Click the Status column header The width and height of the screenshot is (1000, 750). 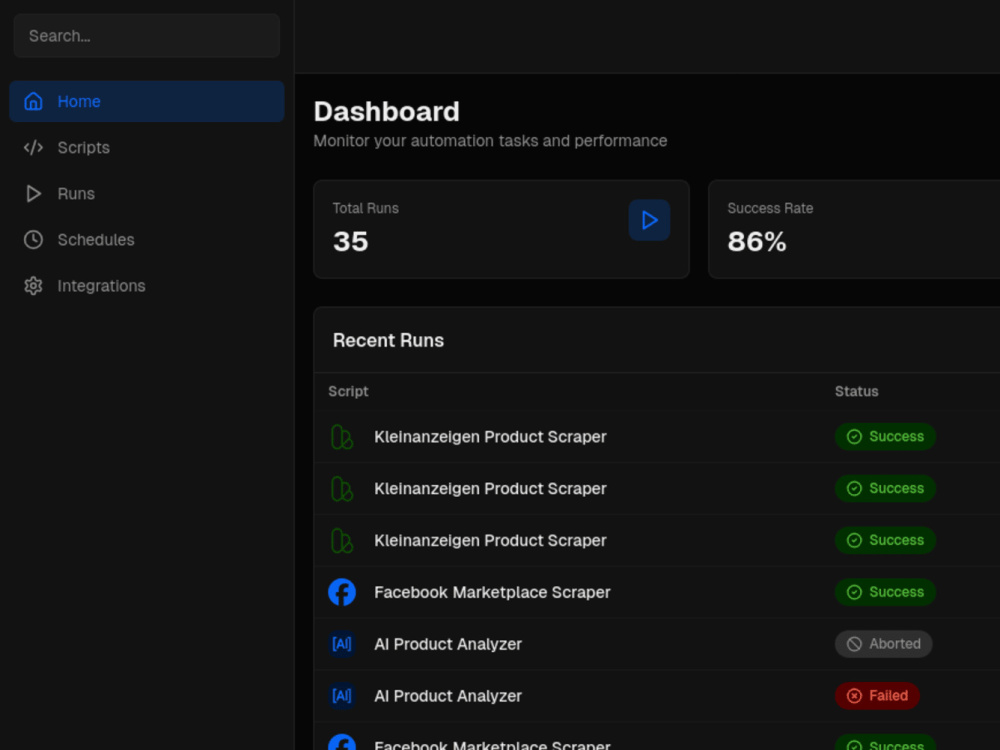click(x=857, y=392)
